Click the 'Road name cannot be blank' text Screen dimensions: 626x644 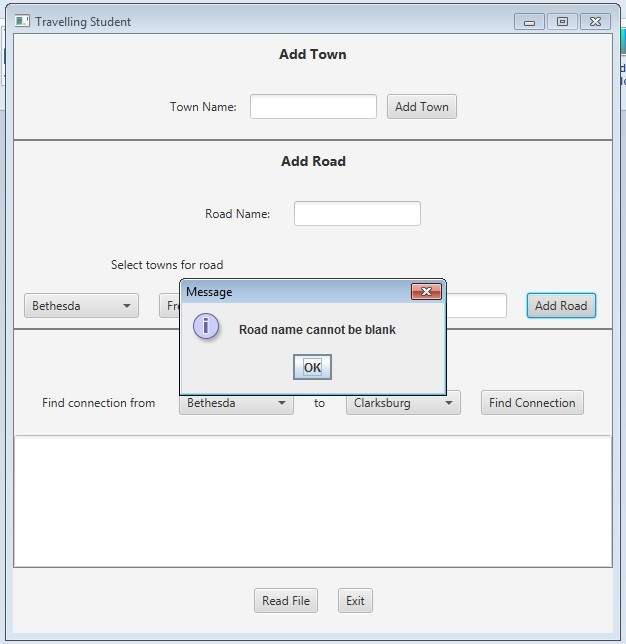click(x=317, y=330)
